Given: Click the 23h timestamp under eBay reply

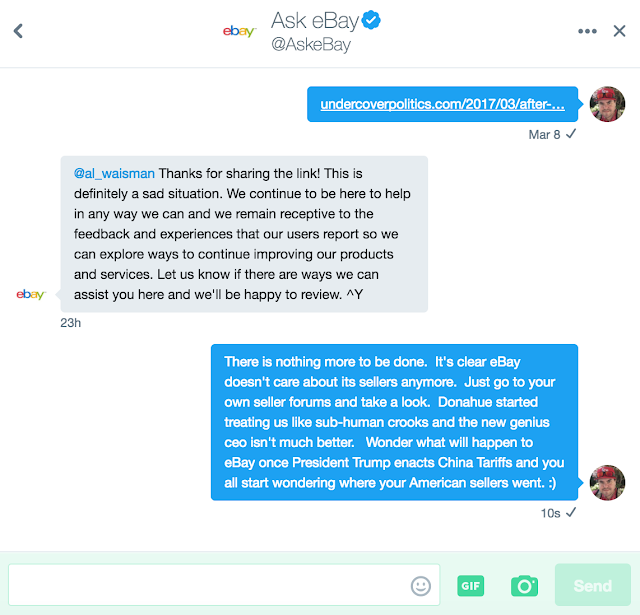Looking at the screenshot, I should click(x=71, y=323).
